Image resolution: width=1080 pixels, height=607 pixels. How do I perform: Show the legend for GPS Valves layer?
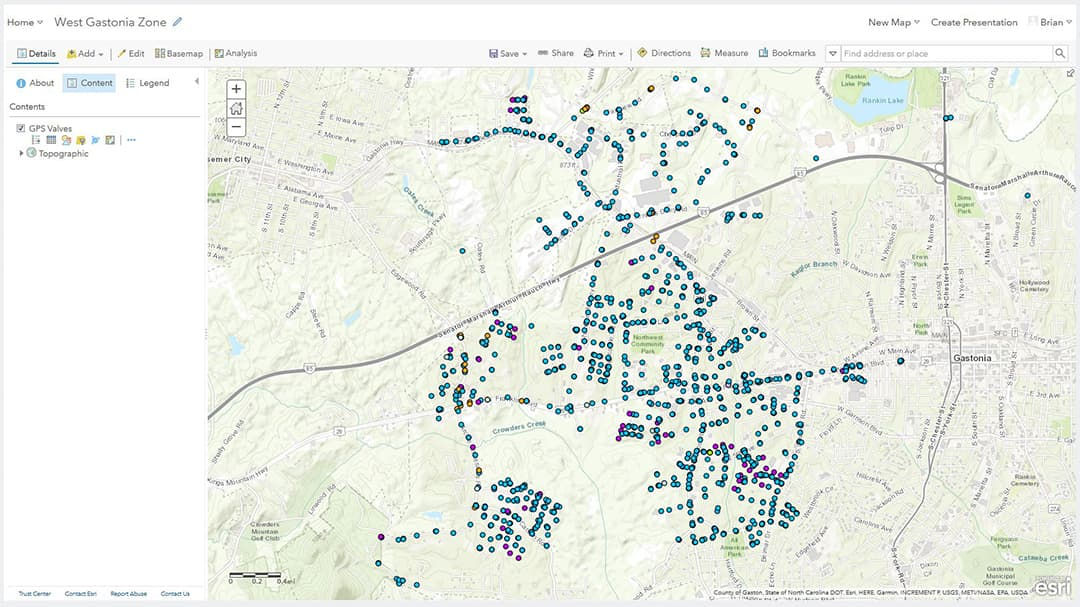(x=35, y=139)
